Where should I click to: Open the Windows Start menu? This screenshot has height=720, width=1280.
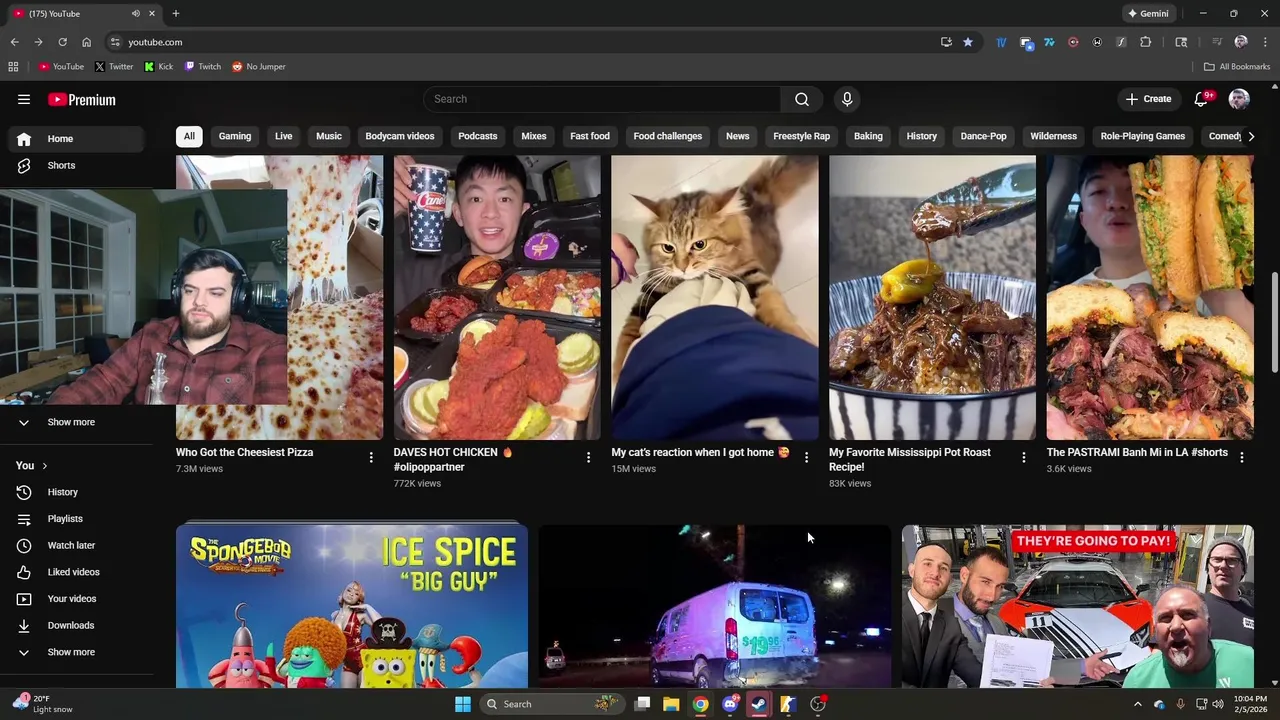coord(463,704)
